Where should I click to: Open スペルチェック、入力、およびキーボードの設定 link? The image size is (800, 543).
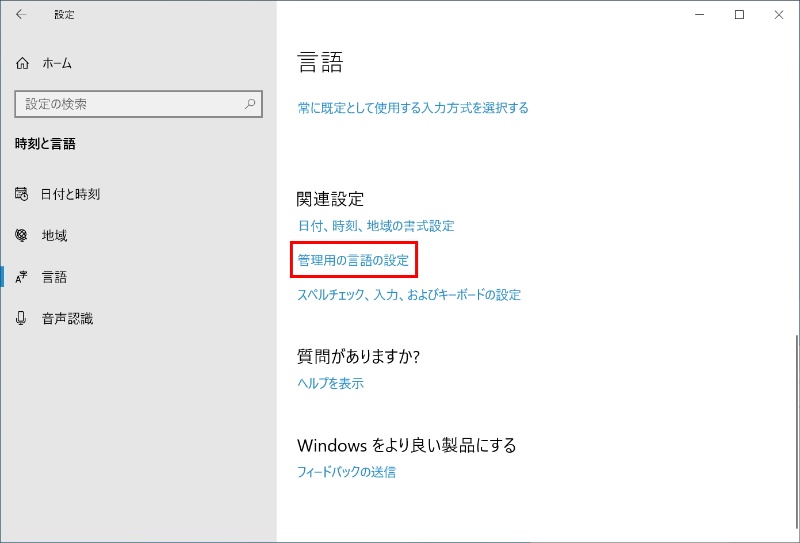[x=409, y=295]
